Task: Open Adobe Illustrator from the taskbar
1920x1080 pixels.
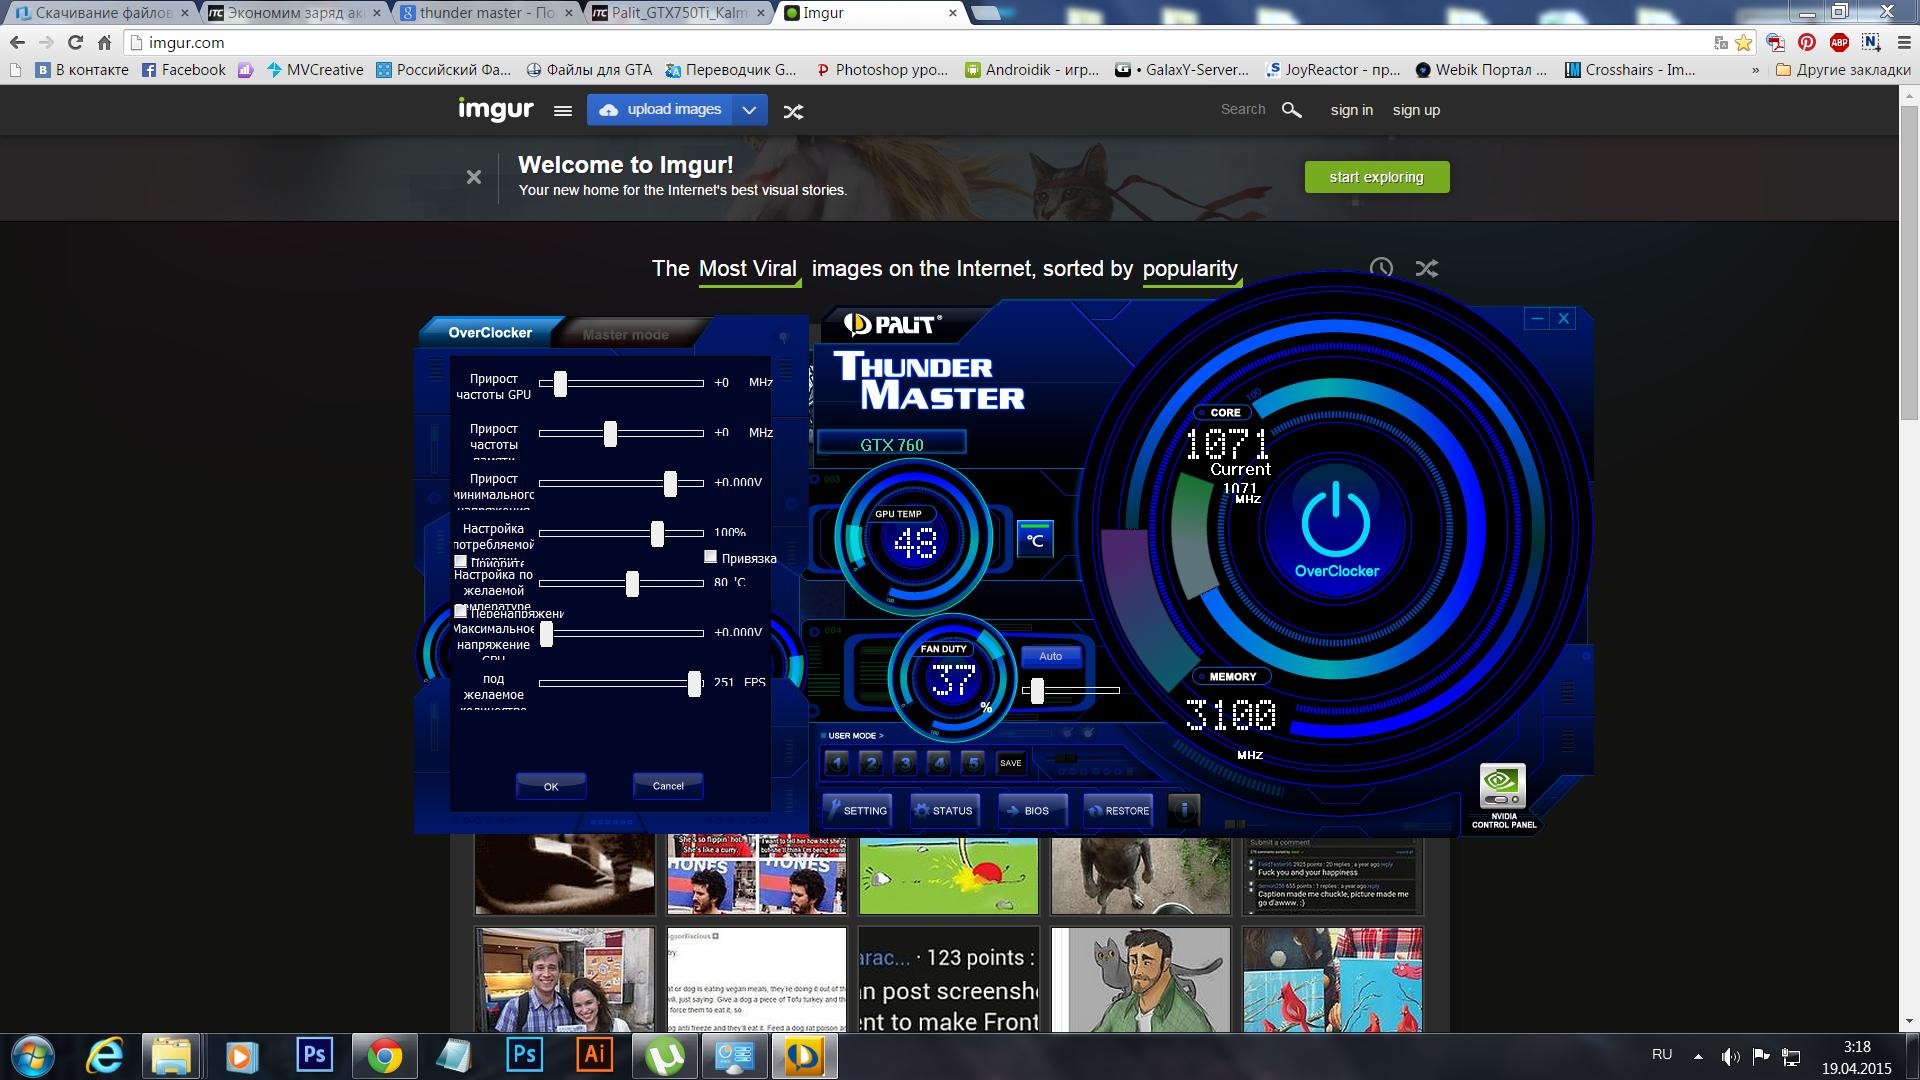Action: point(594,1055)
